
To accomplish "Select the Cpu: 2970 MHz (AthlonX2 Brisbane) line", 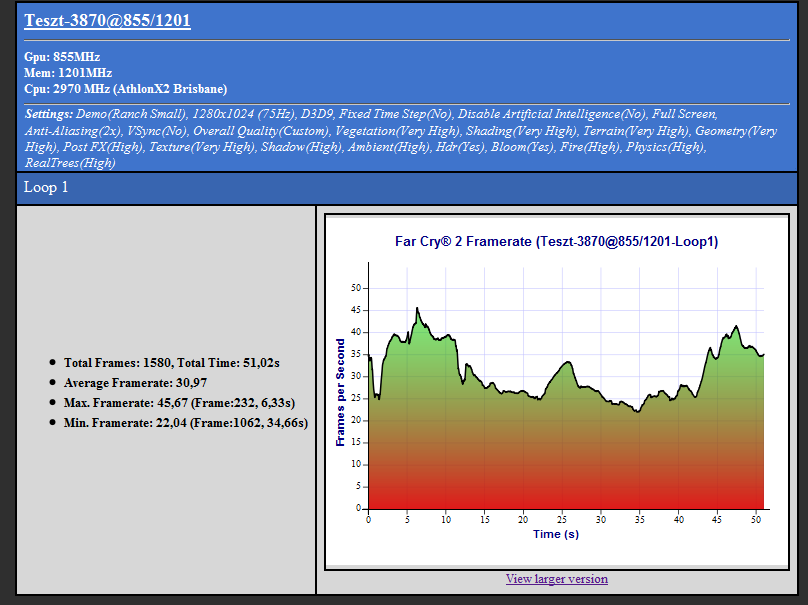I will pos(126,89).
